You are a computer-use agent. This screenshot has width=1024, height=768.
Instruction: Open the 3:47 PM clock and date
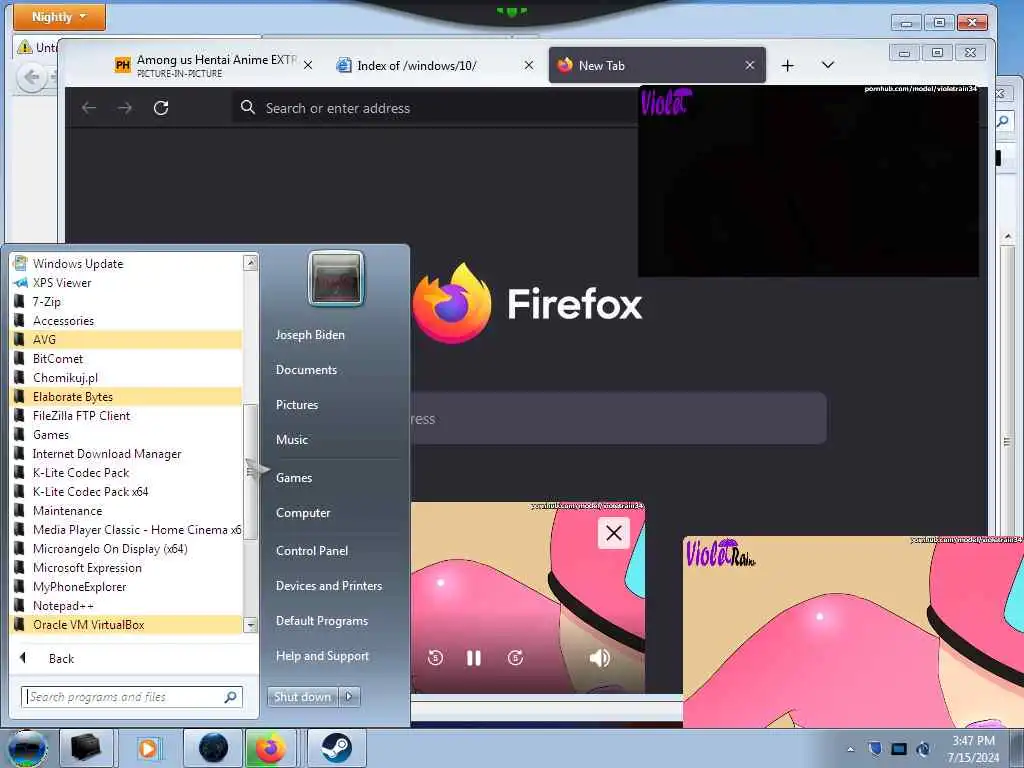[973, 749]
